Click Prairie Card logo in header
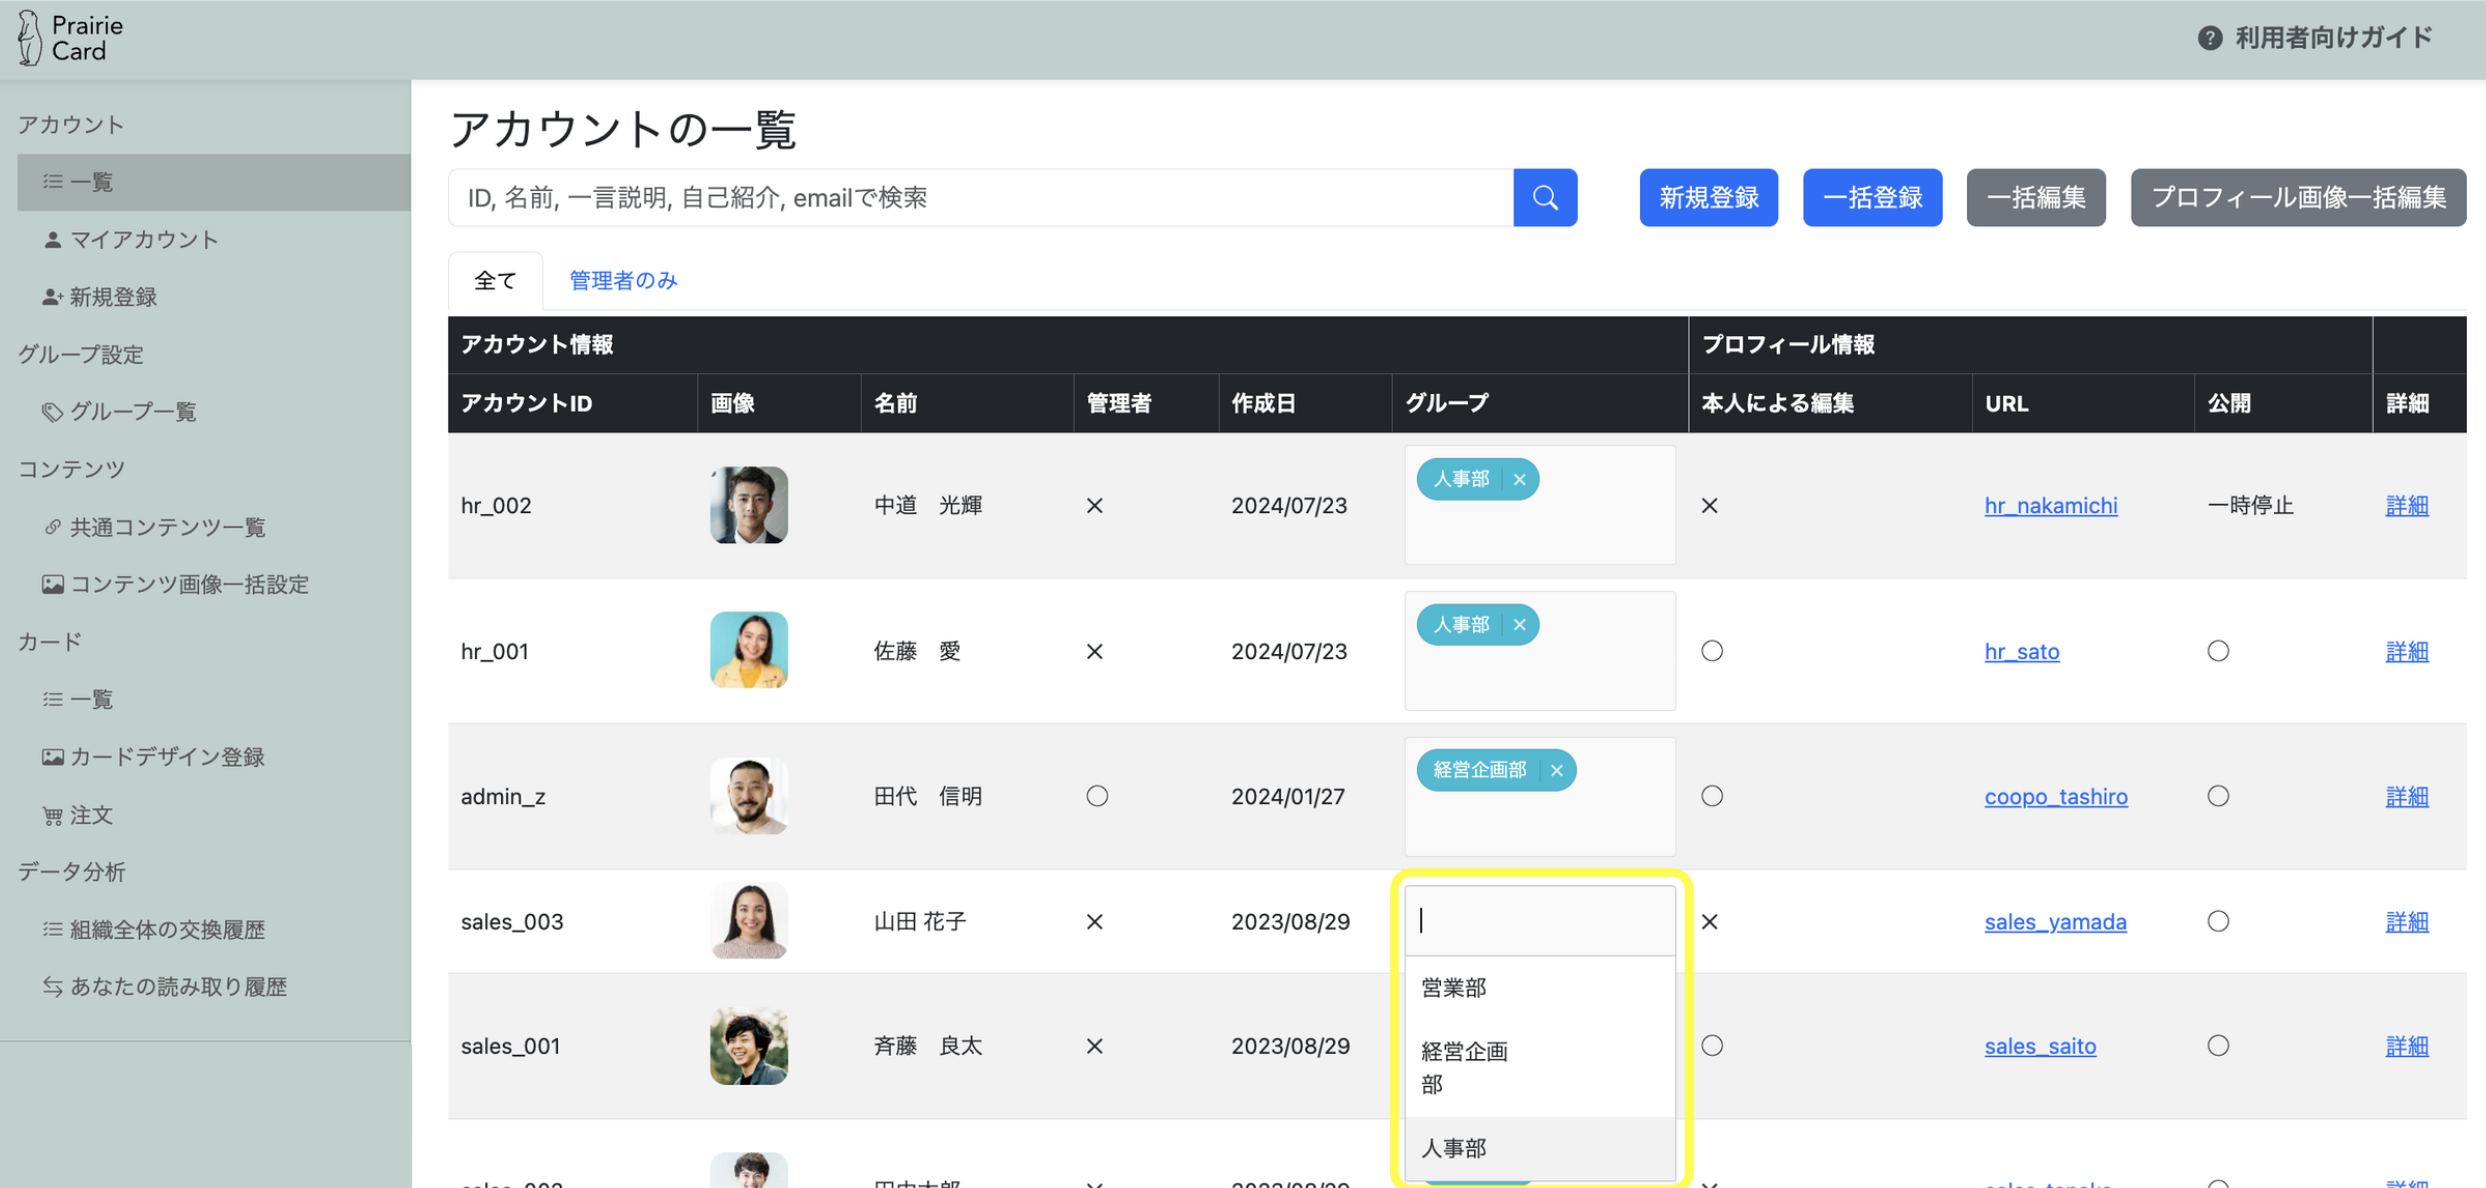2486x1188 pixels. (70, 38)
